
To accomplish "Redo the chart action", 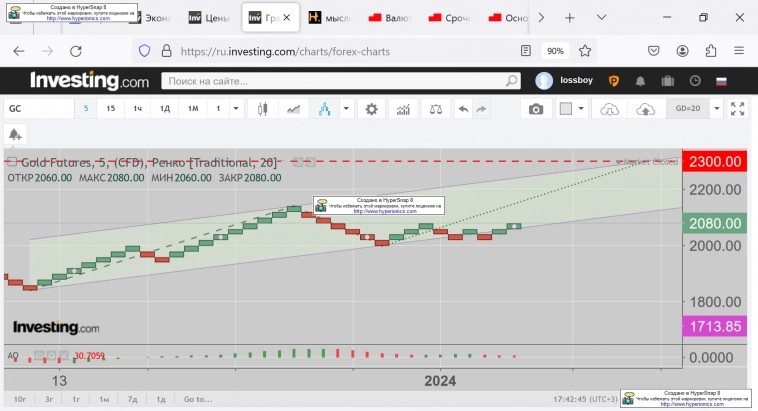I will point(481,109).
